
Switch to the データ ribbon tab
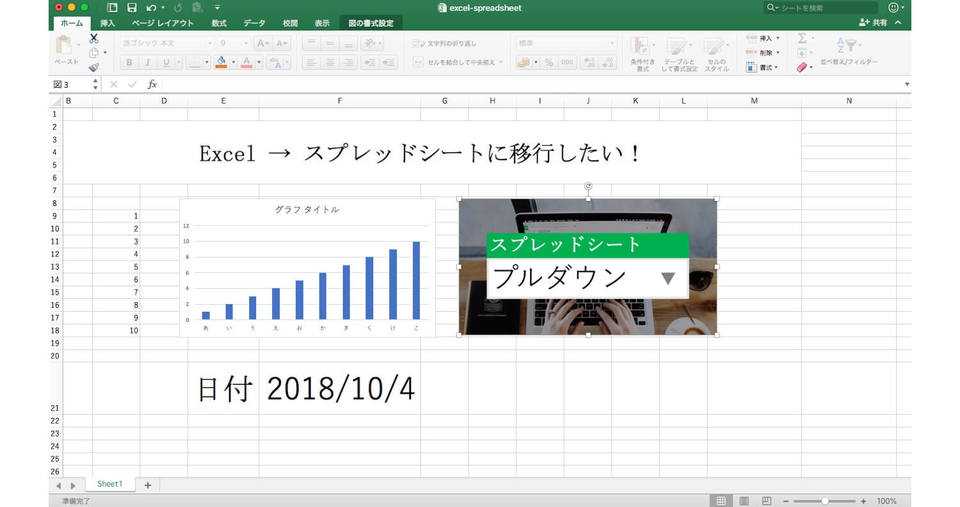coord(254,22)
